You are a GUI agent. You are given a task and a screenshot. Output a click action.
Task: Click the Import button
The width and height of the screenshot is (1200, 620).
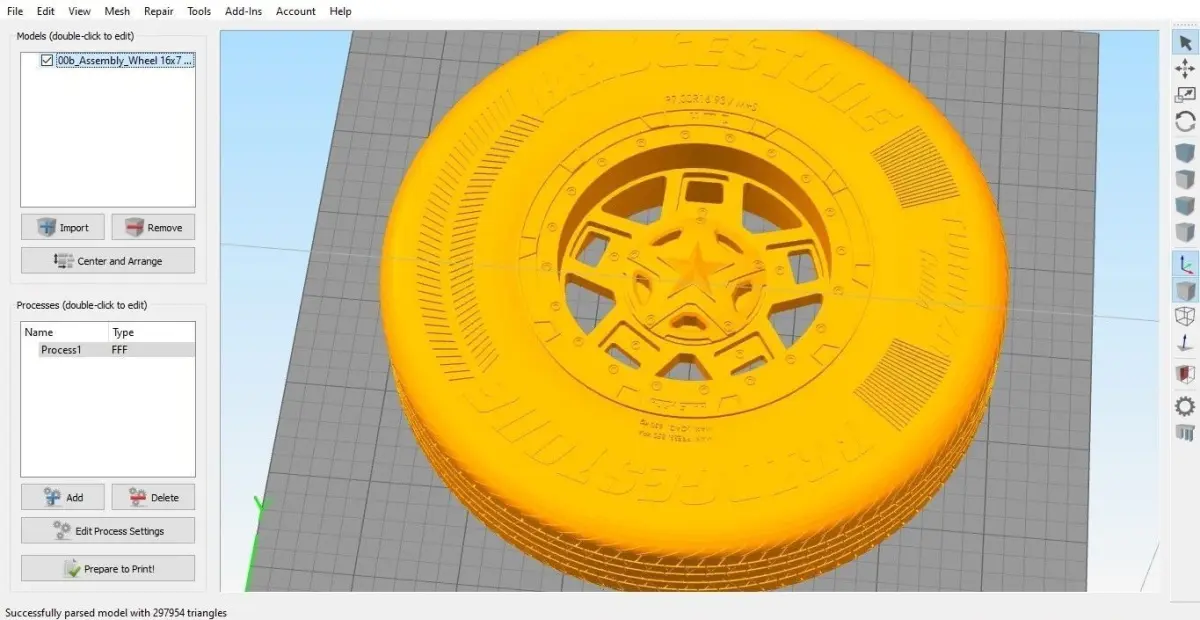tap(63, 227)
